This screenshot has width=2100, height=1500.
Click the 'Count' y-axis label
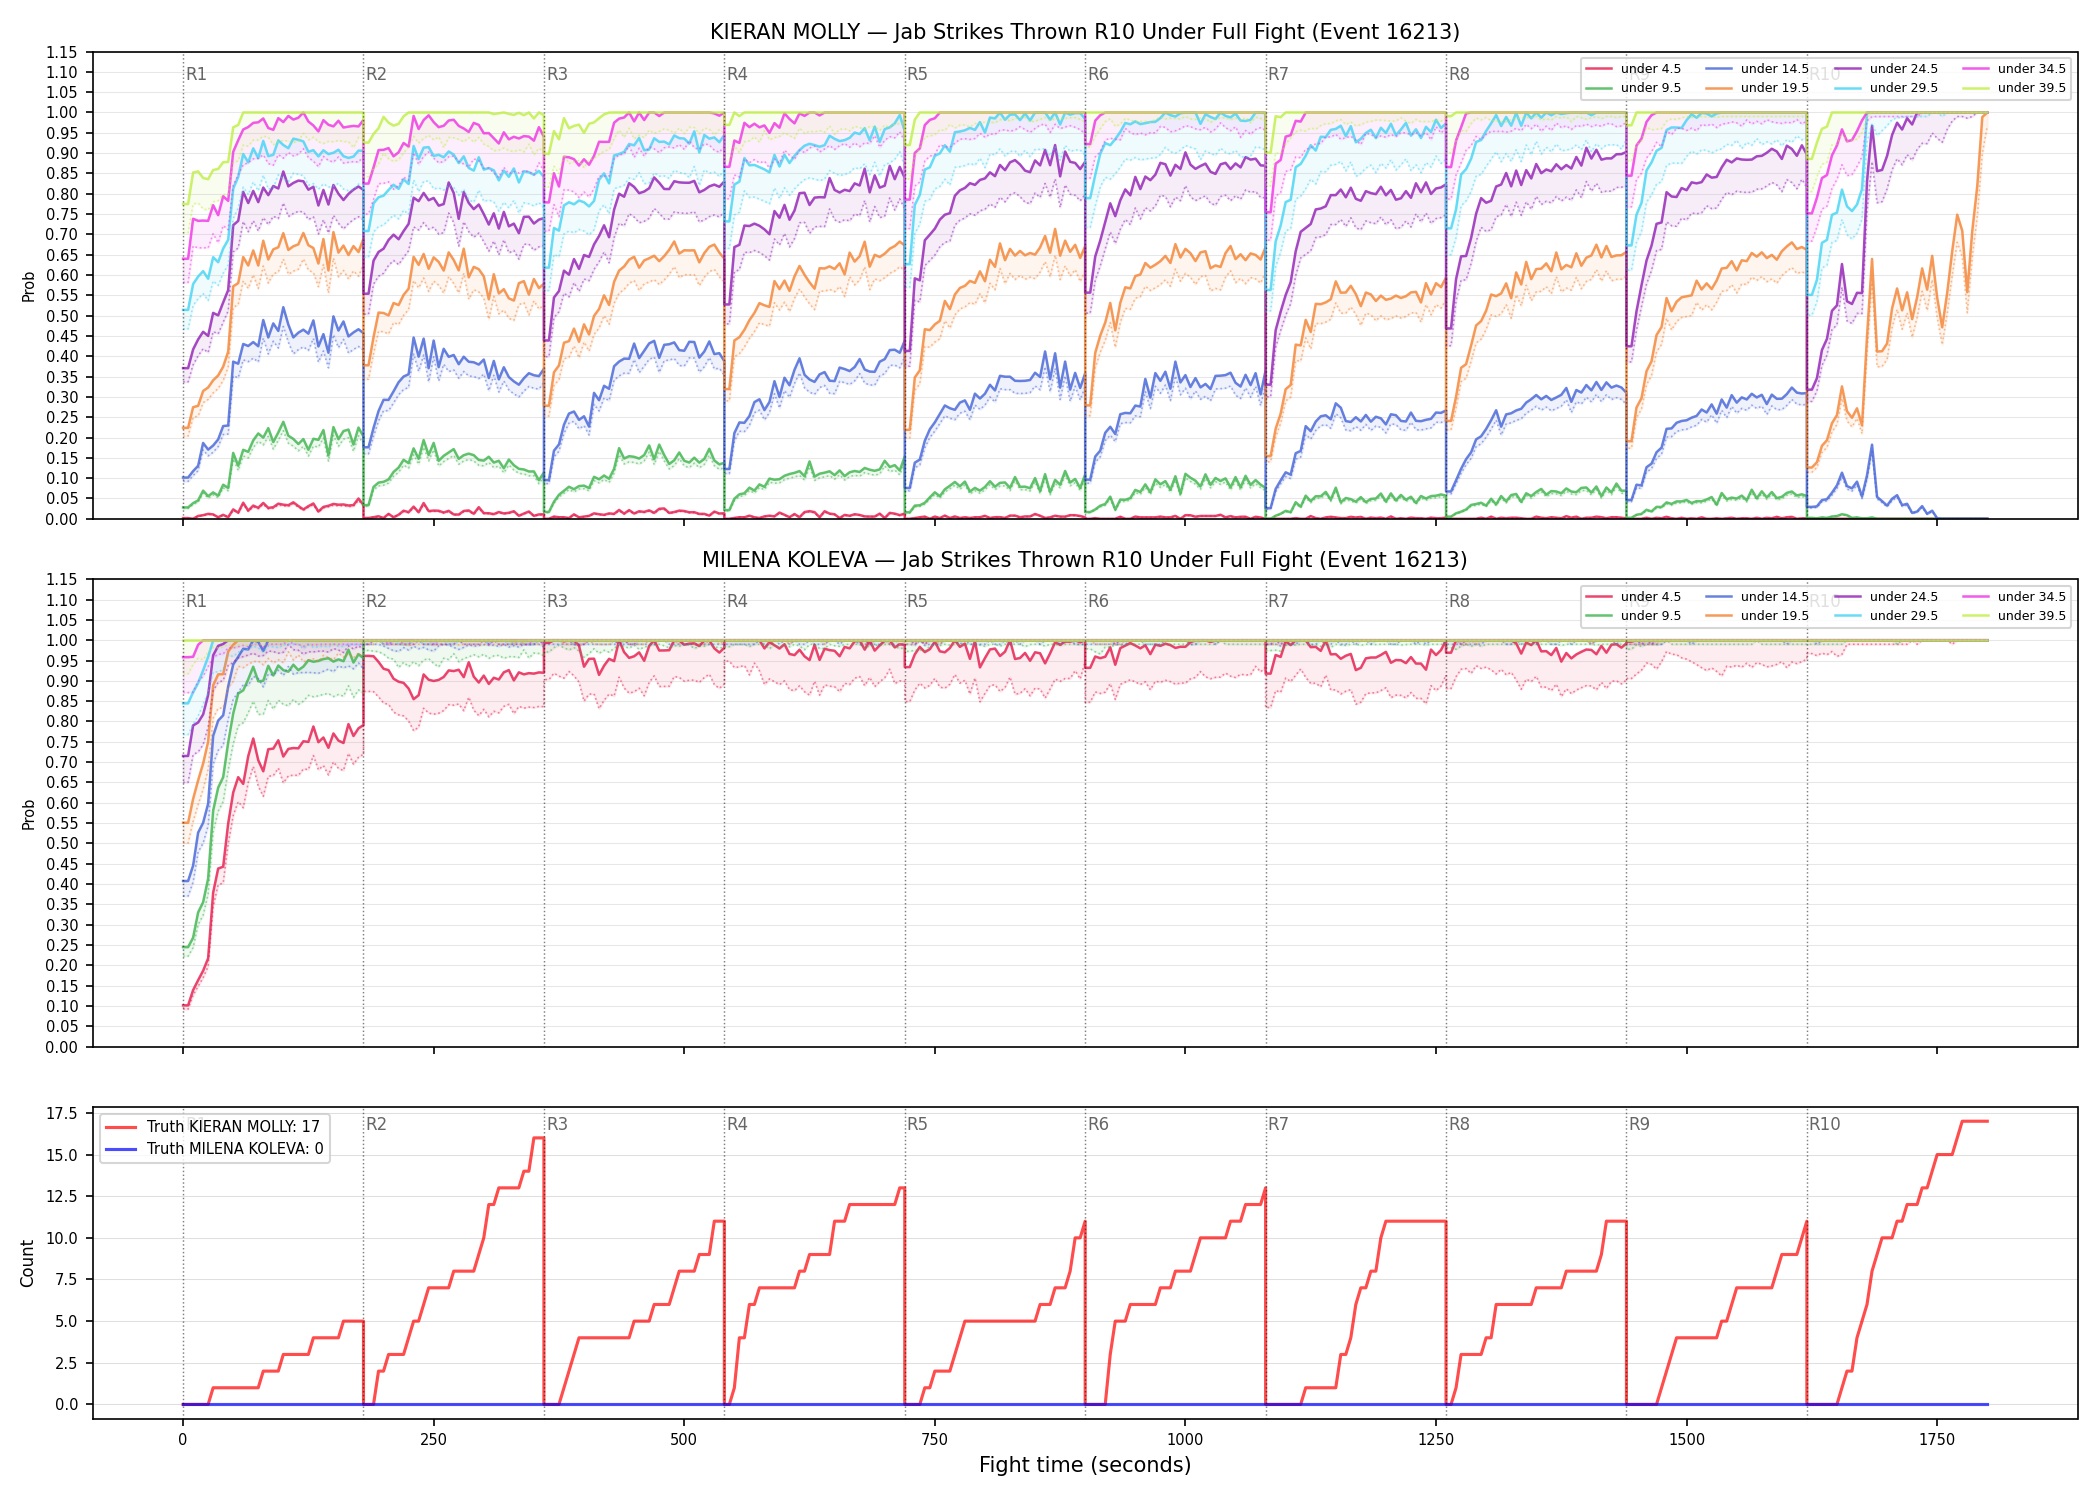click(x=27, y=1263)
